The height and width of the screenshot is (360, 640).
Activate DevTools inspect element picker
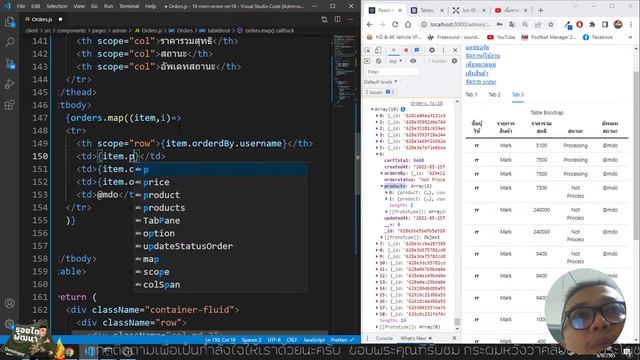[x=367, y=50]
